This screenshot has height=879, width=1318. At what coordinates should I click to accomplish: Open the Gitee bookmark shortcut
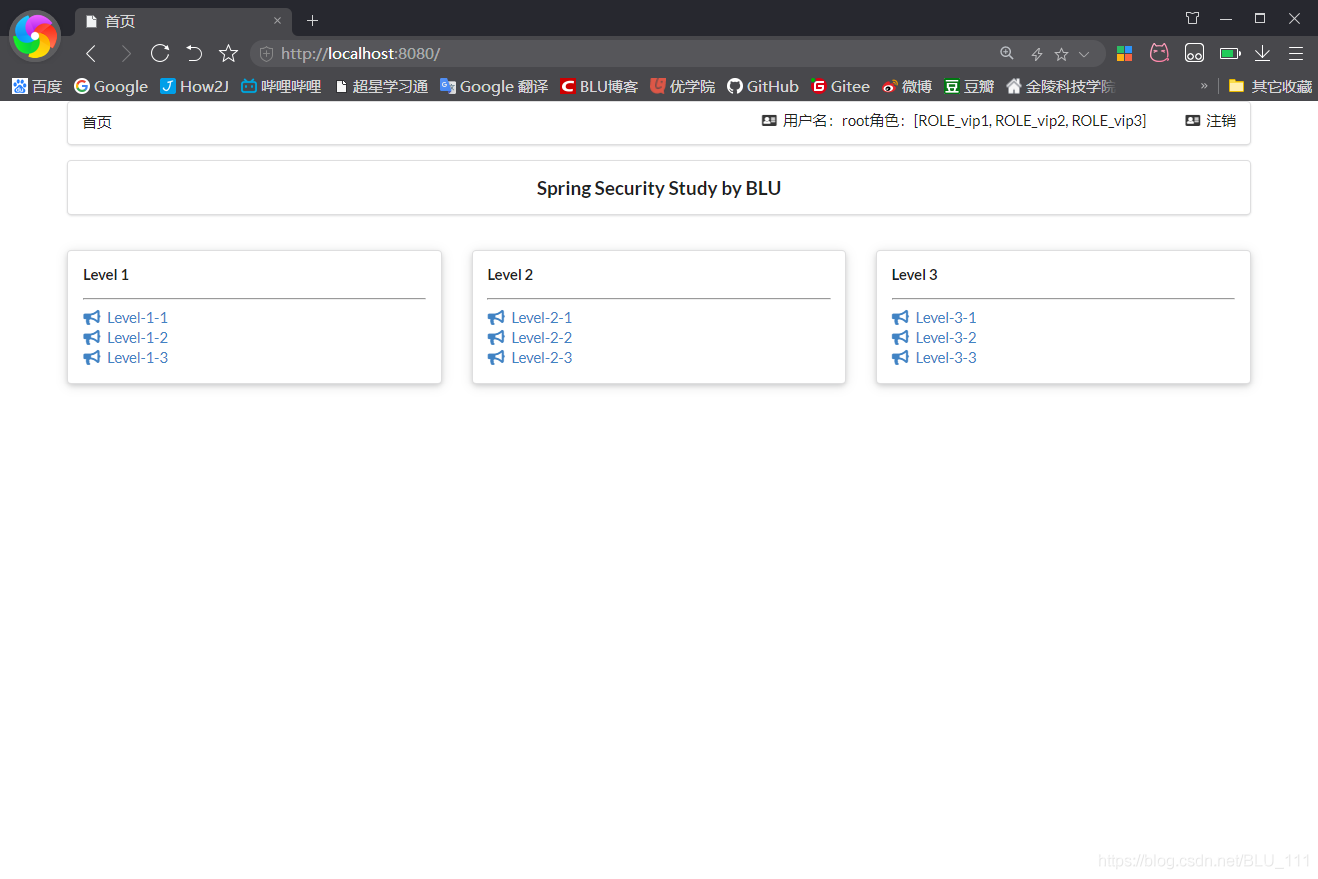point(840,86)
